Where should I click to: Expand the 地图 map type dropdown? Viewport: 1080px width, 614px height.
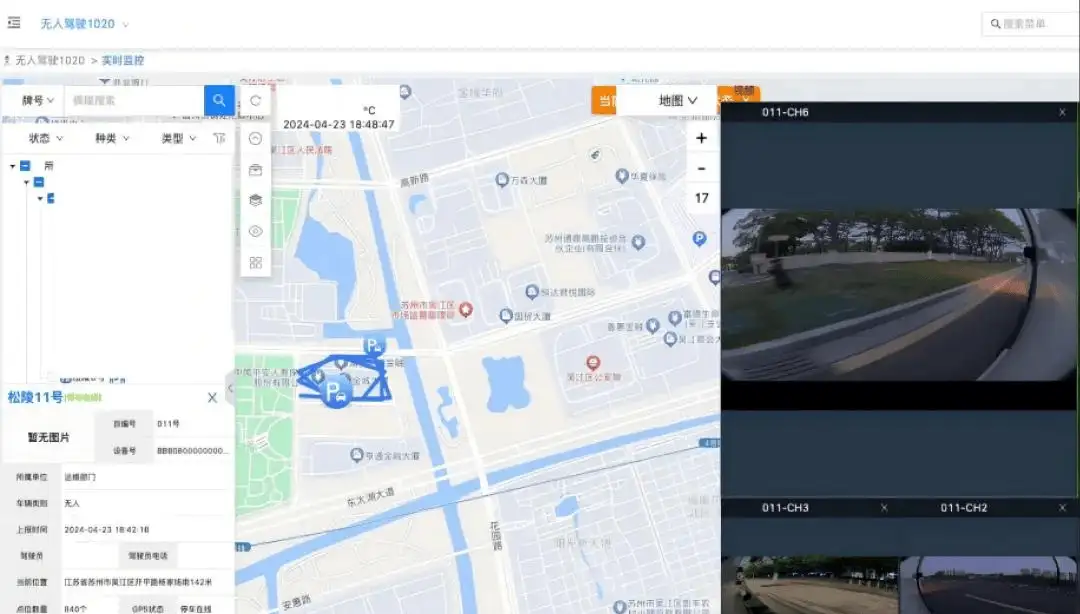tap(677, 100)
